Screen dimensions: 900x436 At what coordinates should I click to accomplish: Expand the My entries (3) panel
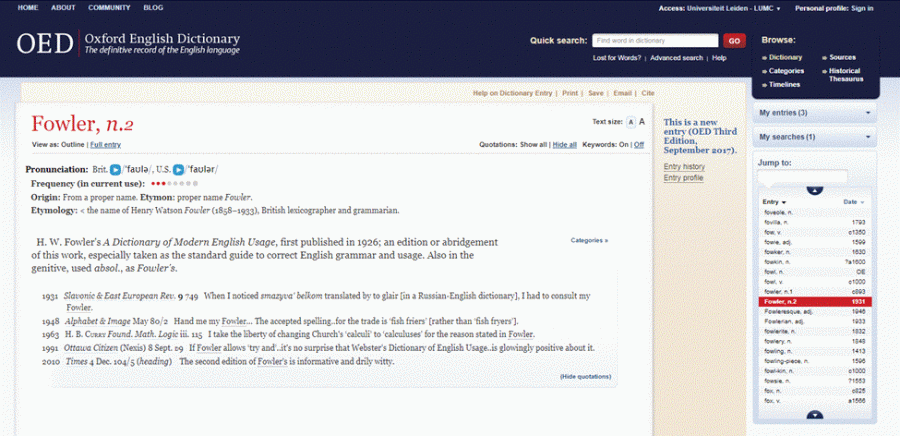coord(814,112)
